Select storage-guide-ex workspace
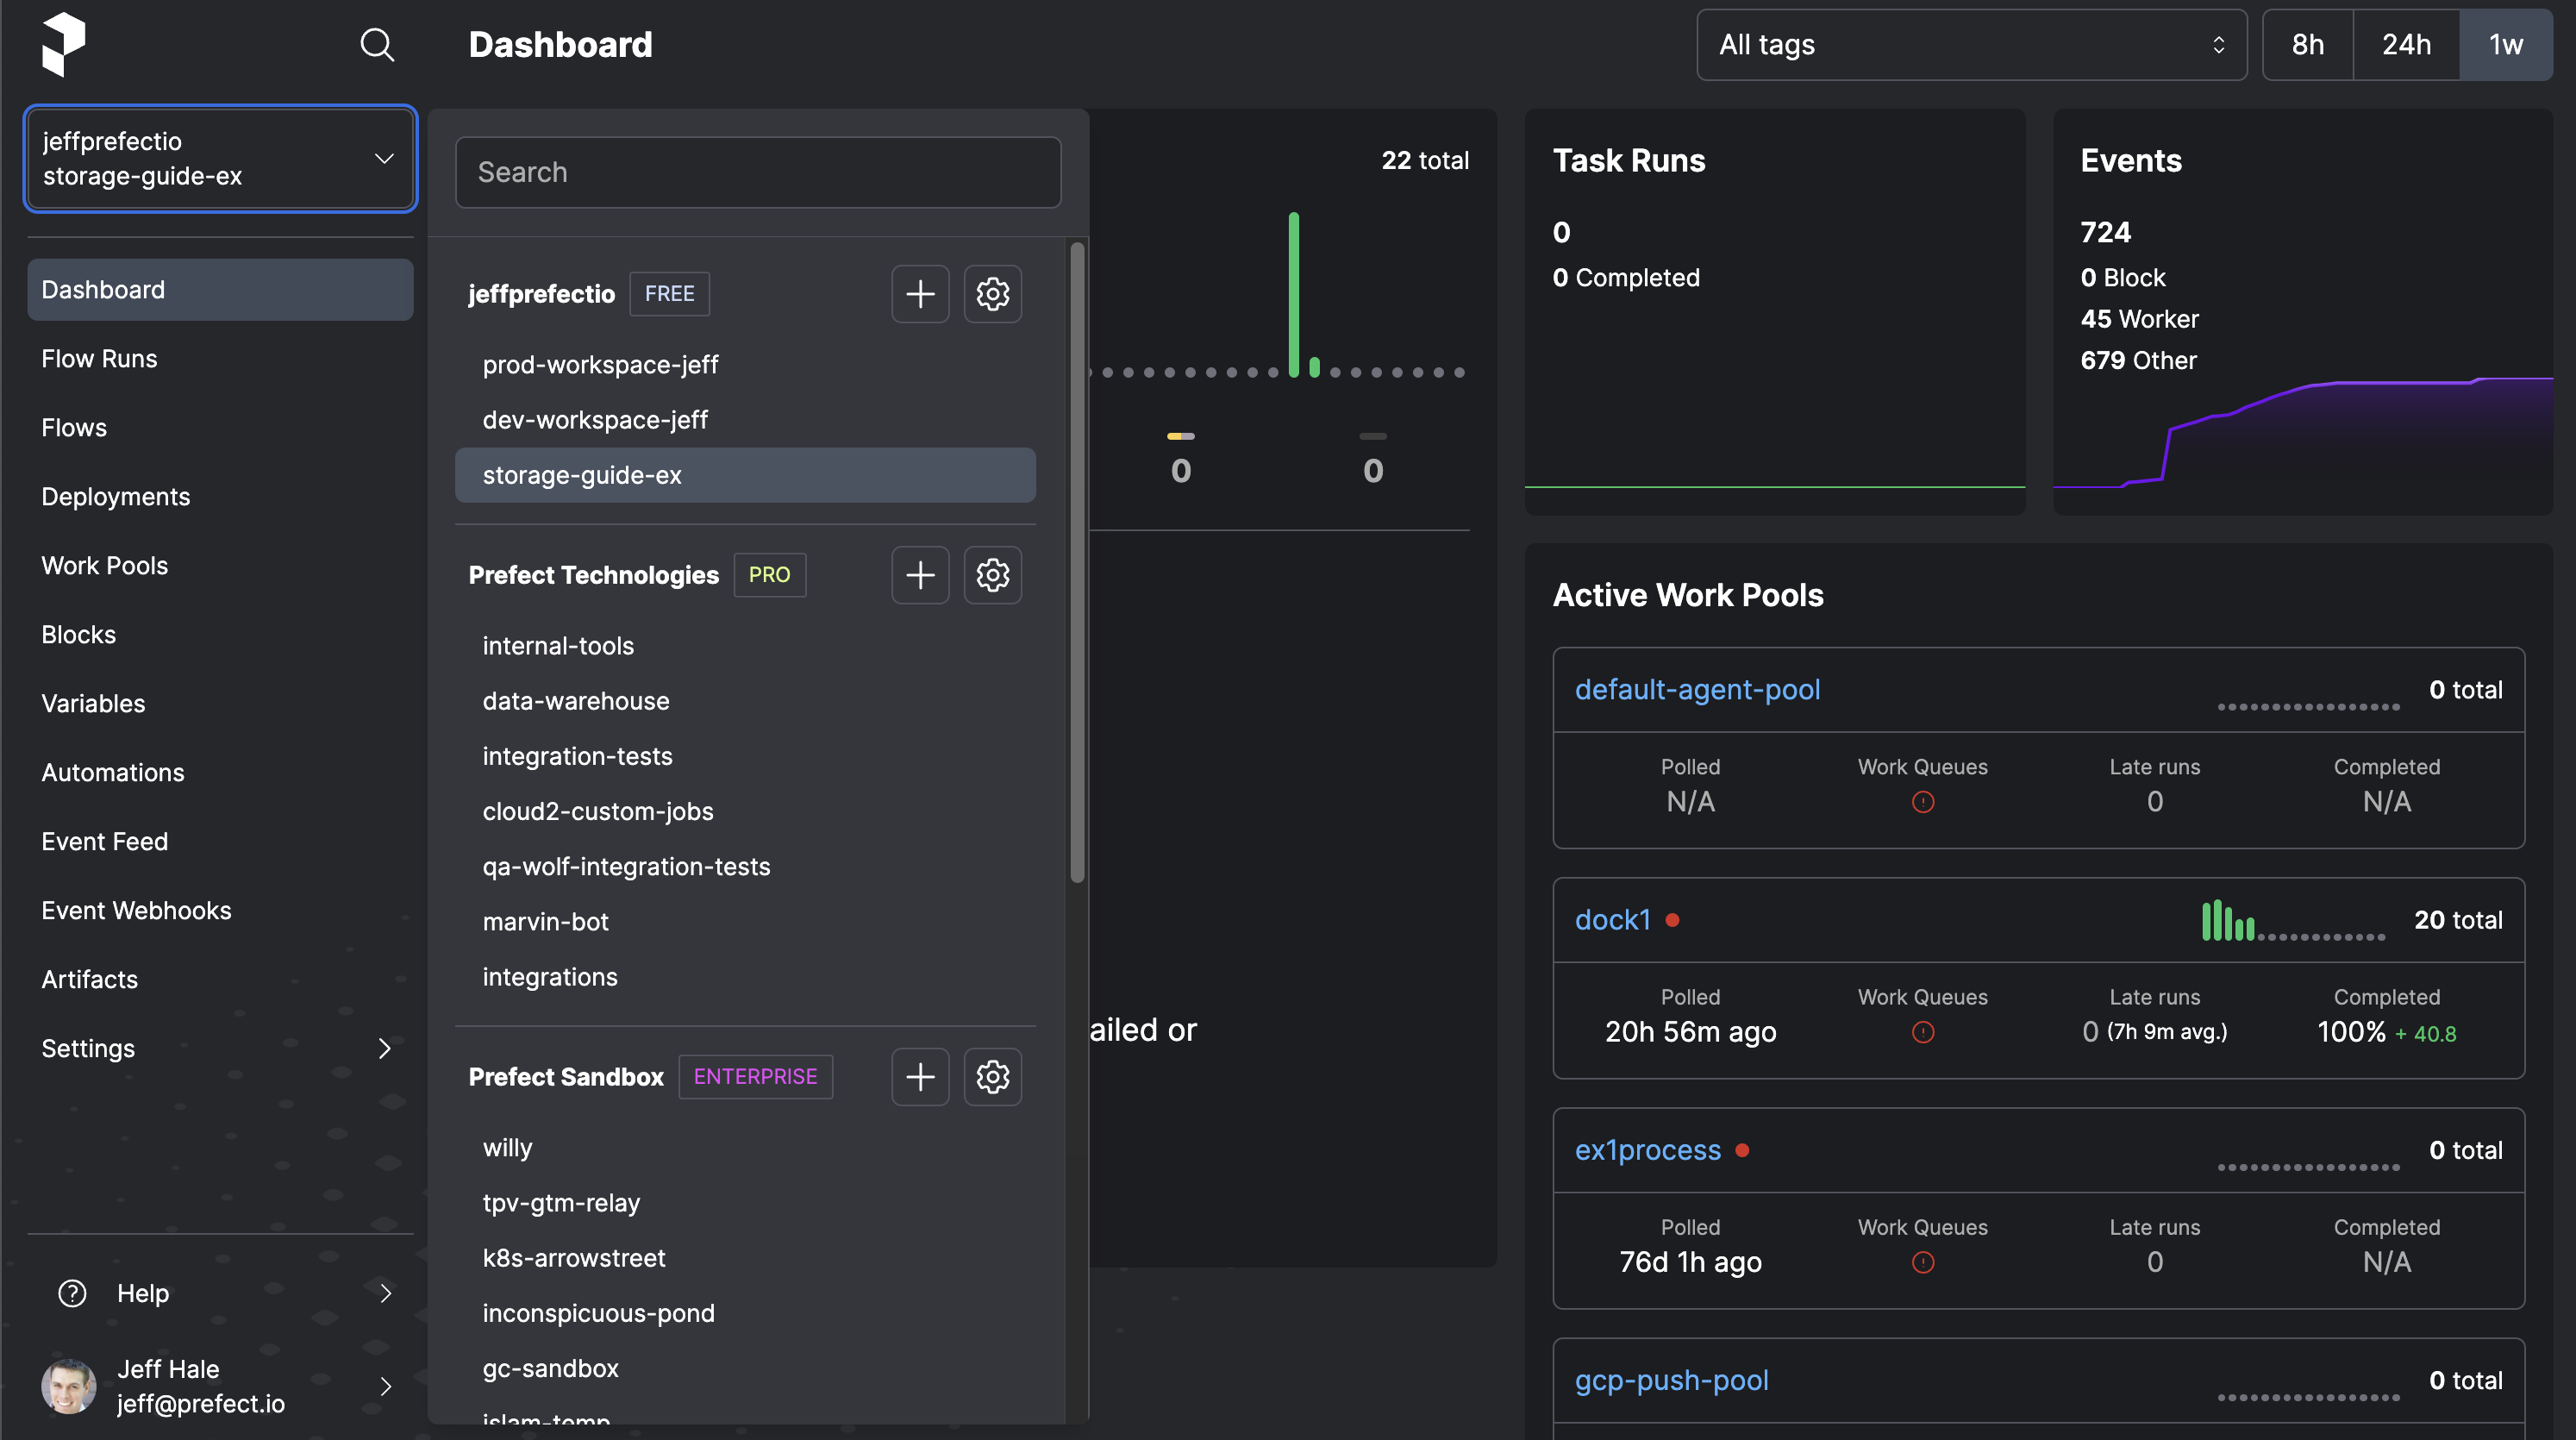Image resolution: width=2576 pixels, height=1440 pixels. coord(745,475)
